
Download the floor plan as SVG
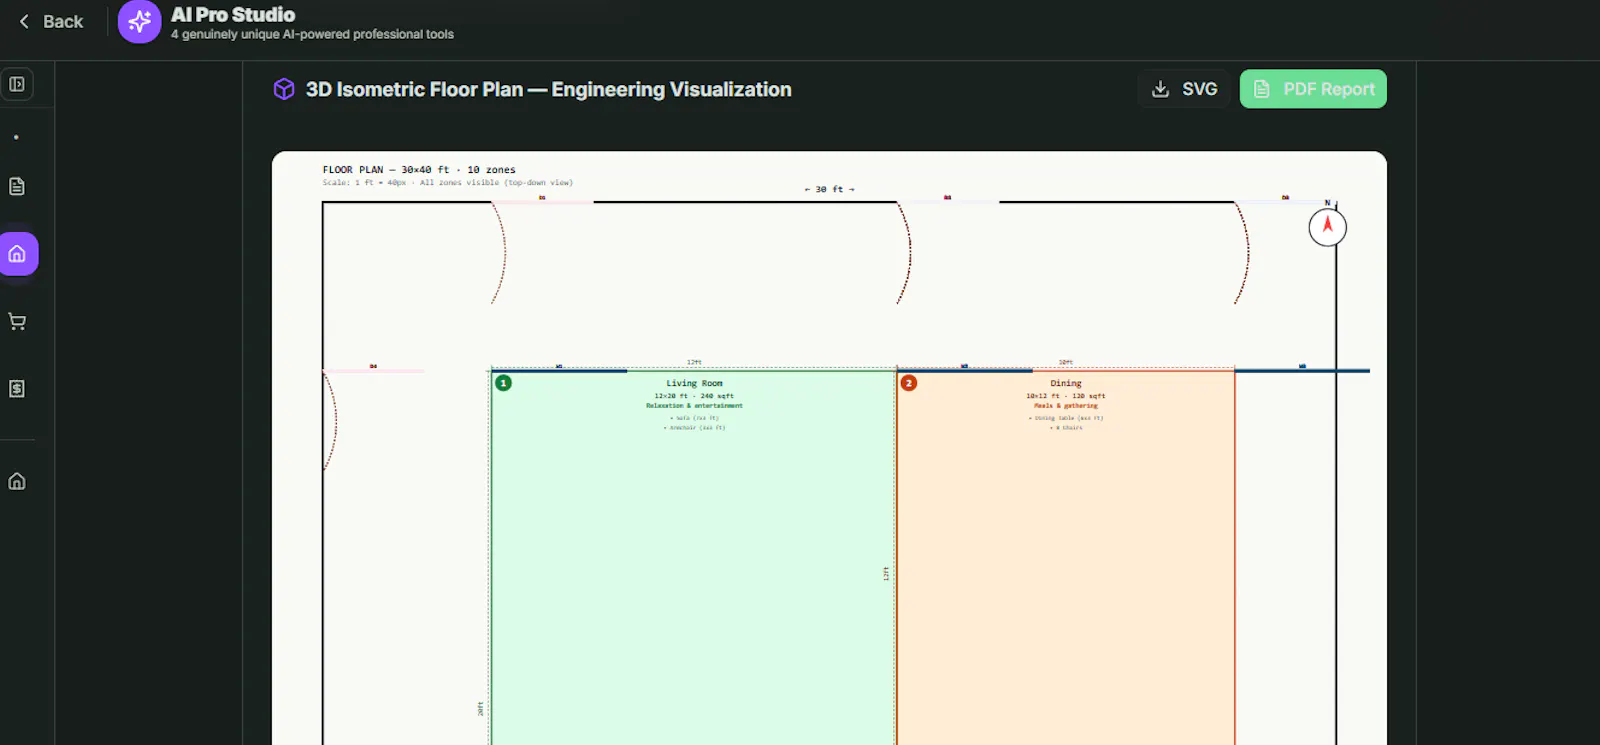[1185, 89]
